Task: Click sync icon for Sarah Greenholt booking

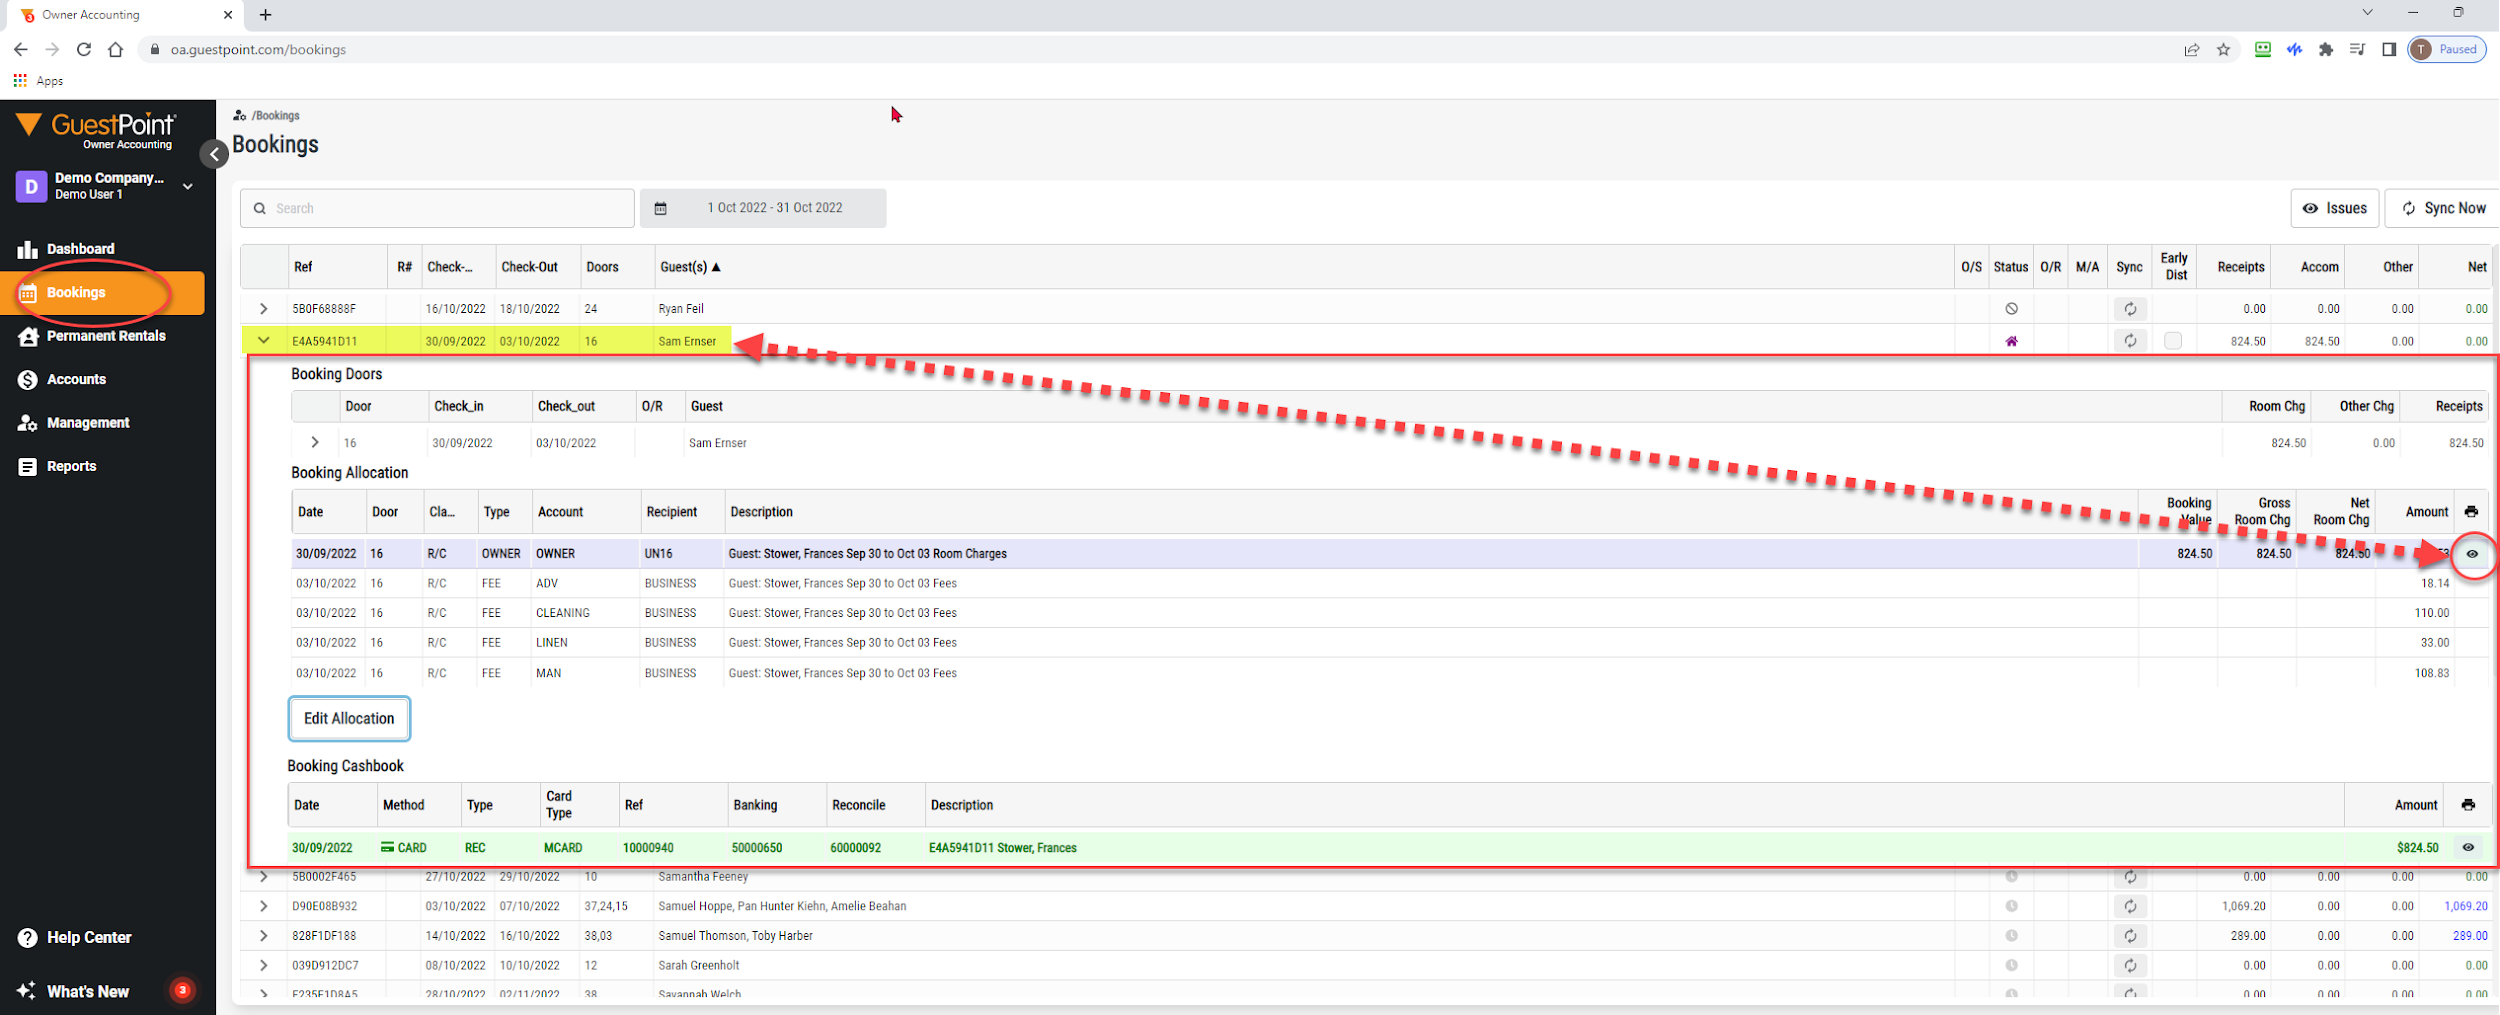Action: click(x=2130, y=966)
